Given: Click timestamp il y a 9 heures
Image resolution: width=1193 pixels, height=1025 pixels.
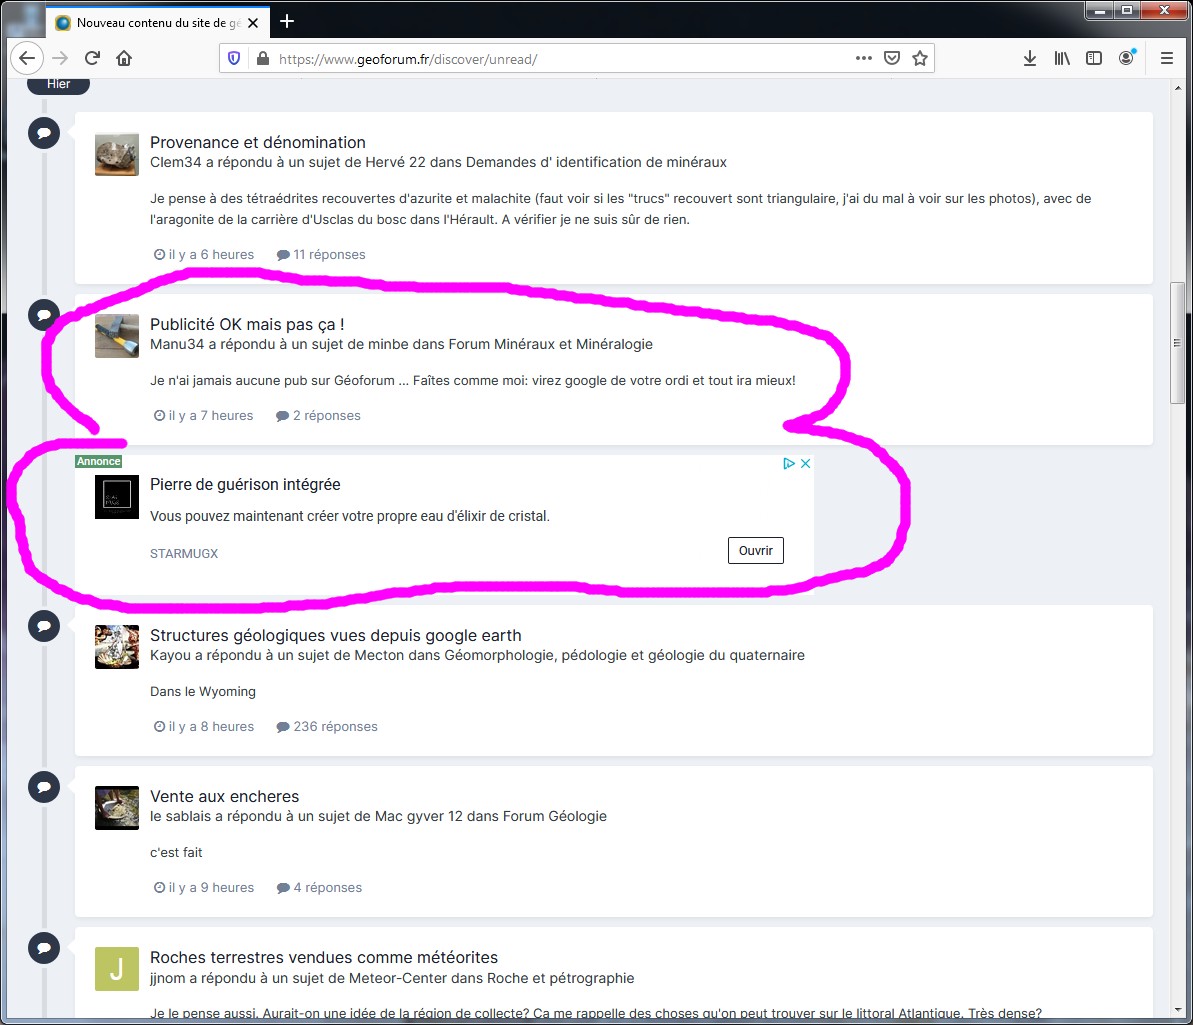Looking at the screenshot, I should (204, 887).
